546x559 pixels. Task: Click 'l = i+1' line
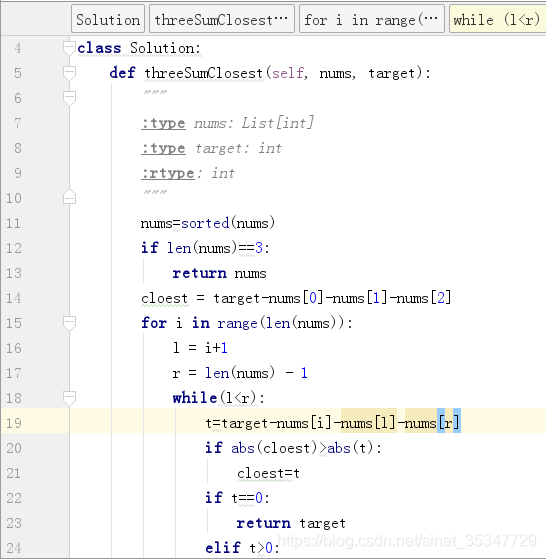200,348
